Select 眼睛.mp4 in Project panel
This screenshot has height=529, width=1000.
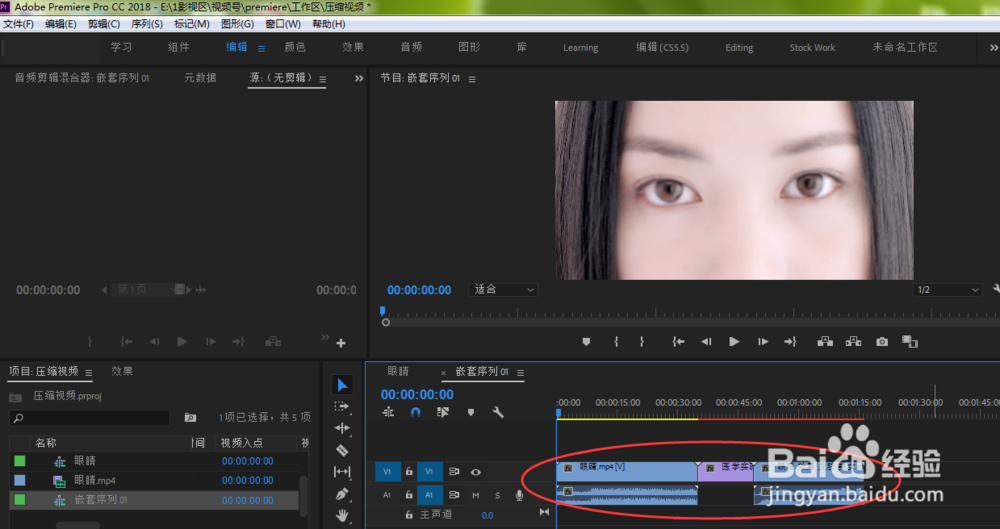tap(95, 481)
